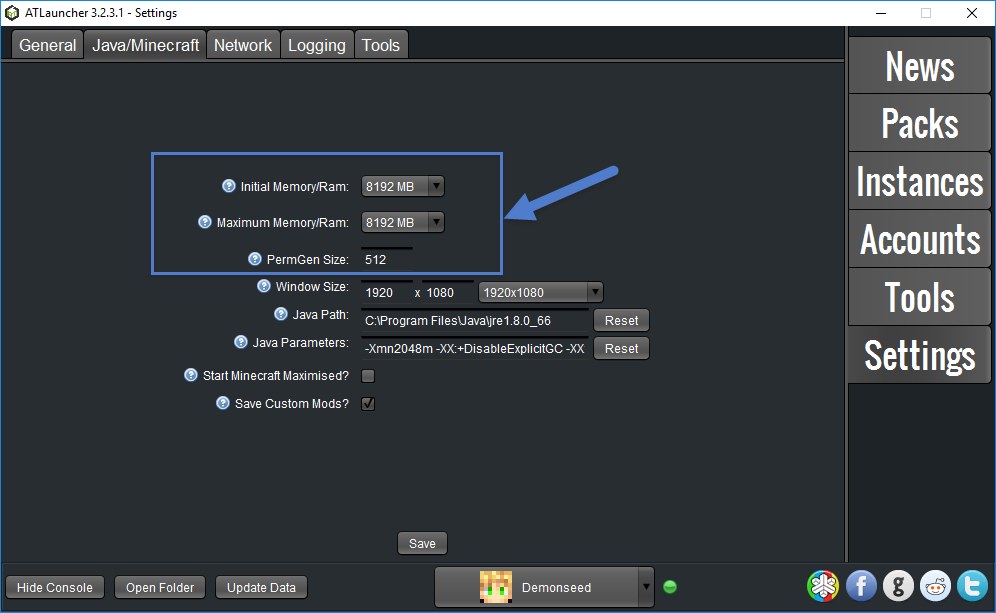Click help icon next to PermGen Size
Viewport: 996px width, 613px height.
coord(255,258)
